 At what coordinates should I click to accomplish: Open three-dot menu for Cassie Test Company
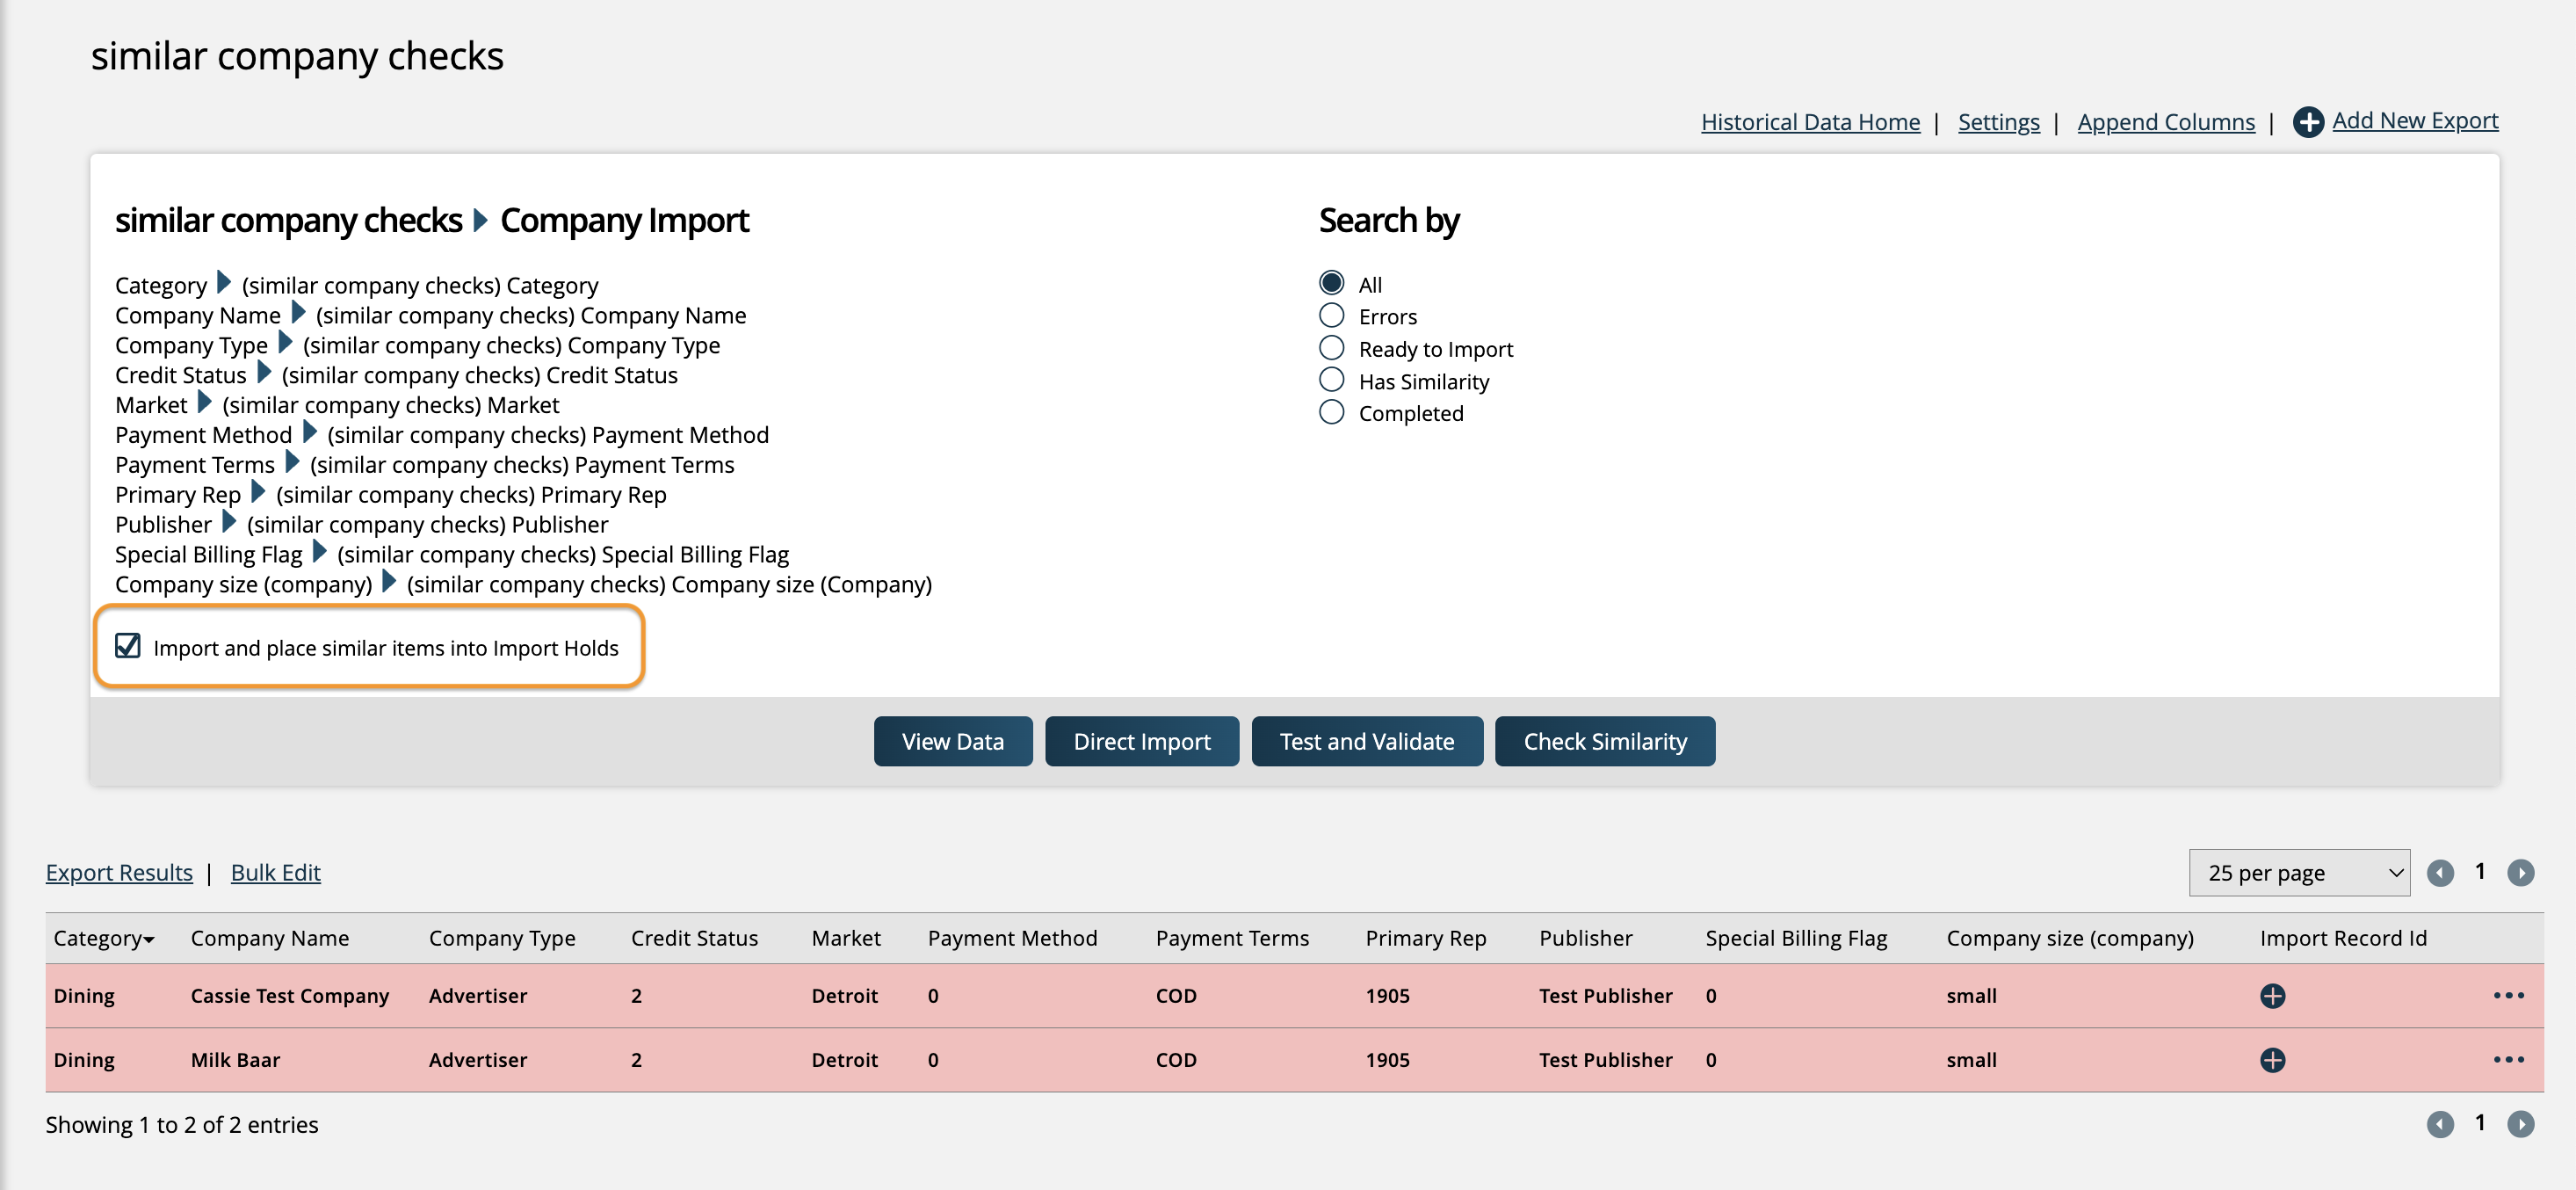[x=2508, y=996]
